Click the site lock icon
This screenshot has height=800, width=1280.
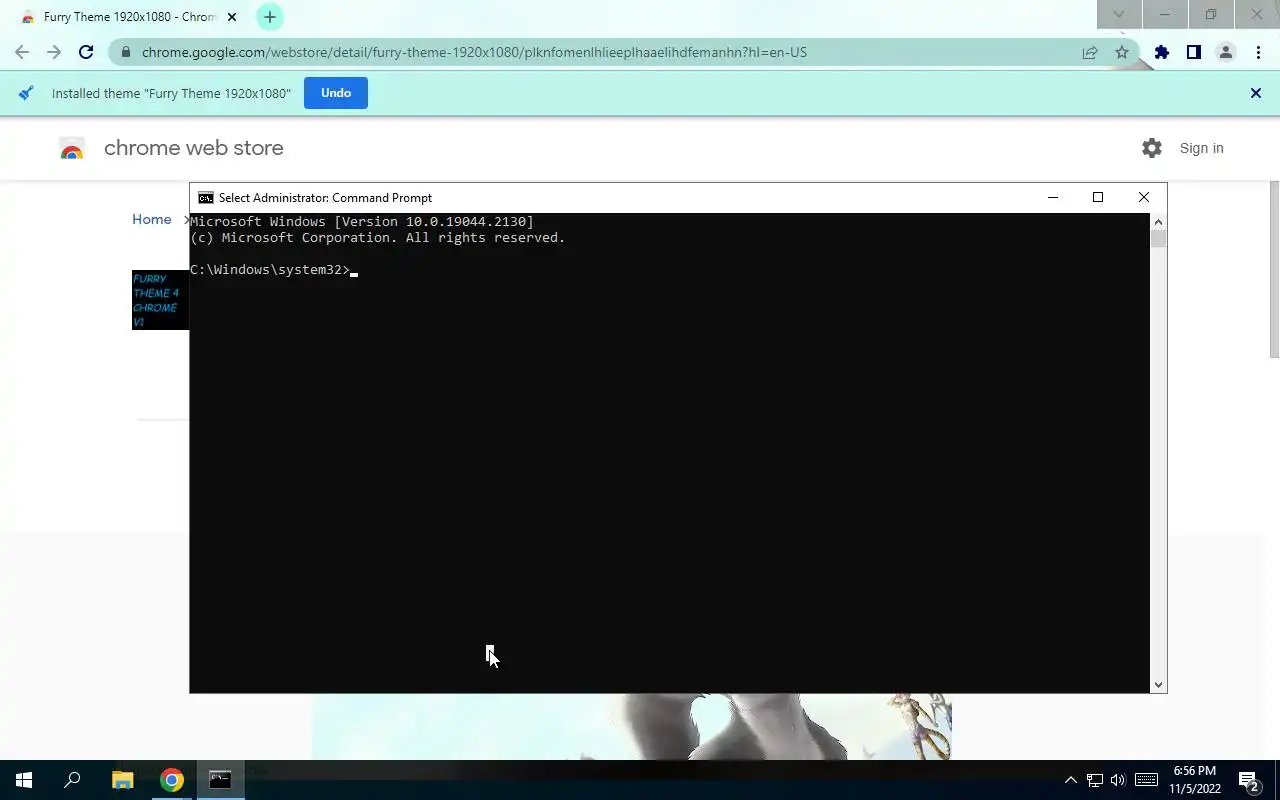coord(125,52)
